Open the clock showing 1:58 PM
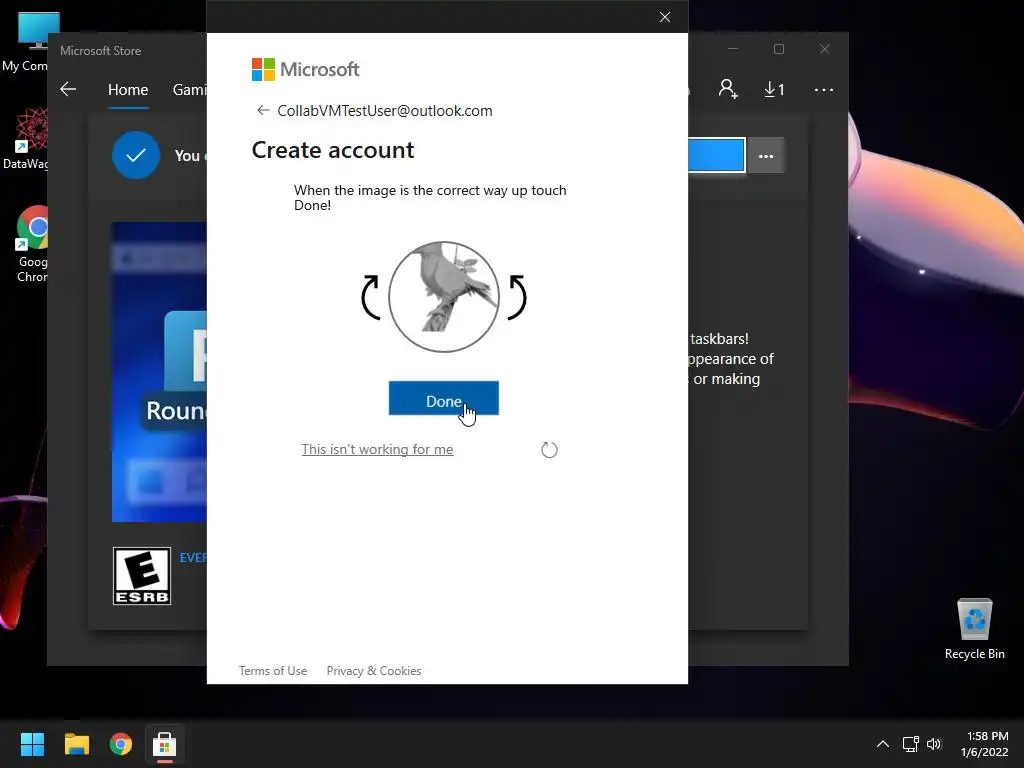This screenshot has width=1024, height=768. [985, 744]
